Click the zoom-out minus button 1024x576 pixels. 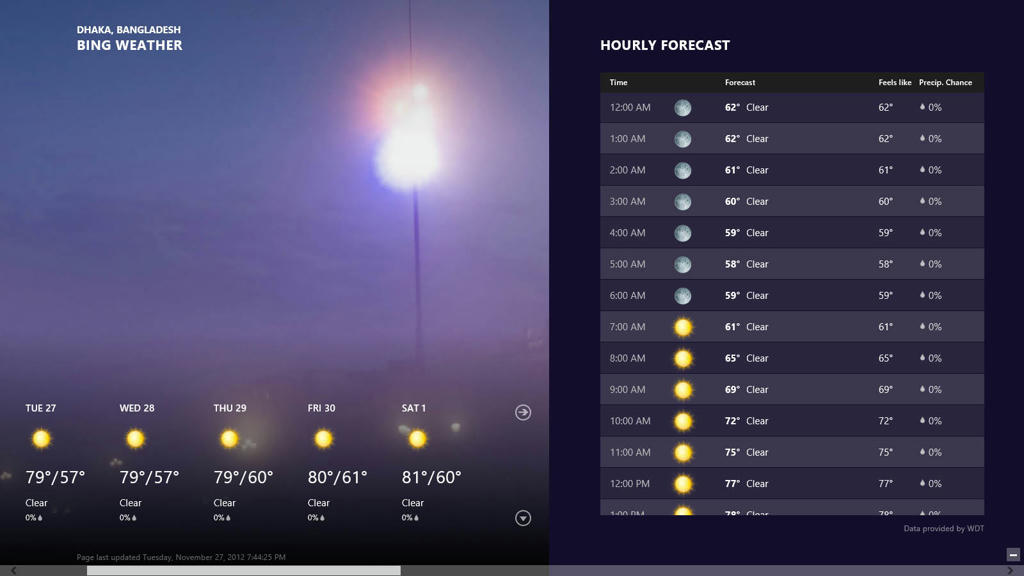(x=1013, y=555)
